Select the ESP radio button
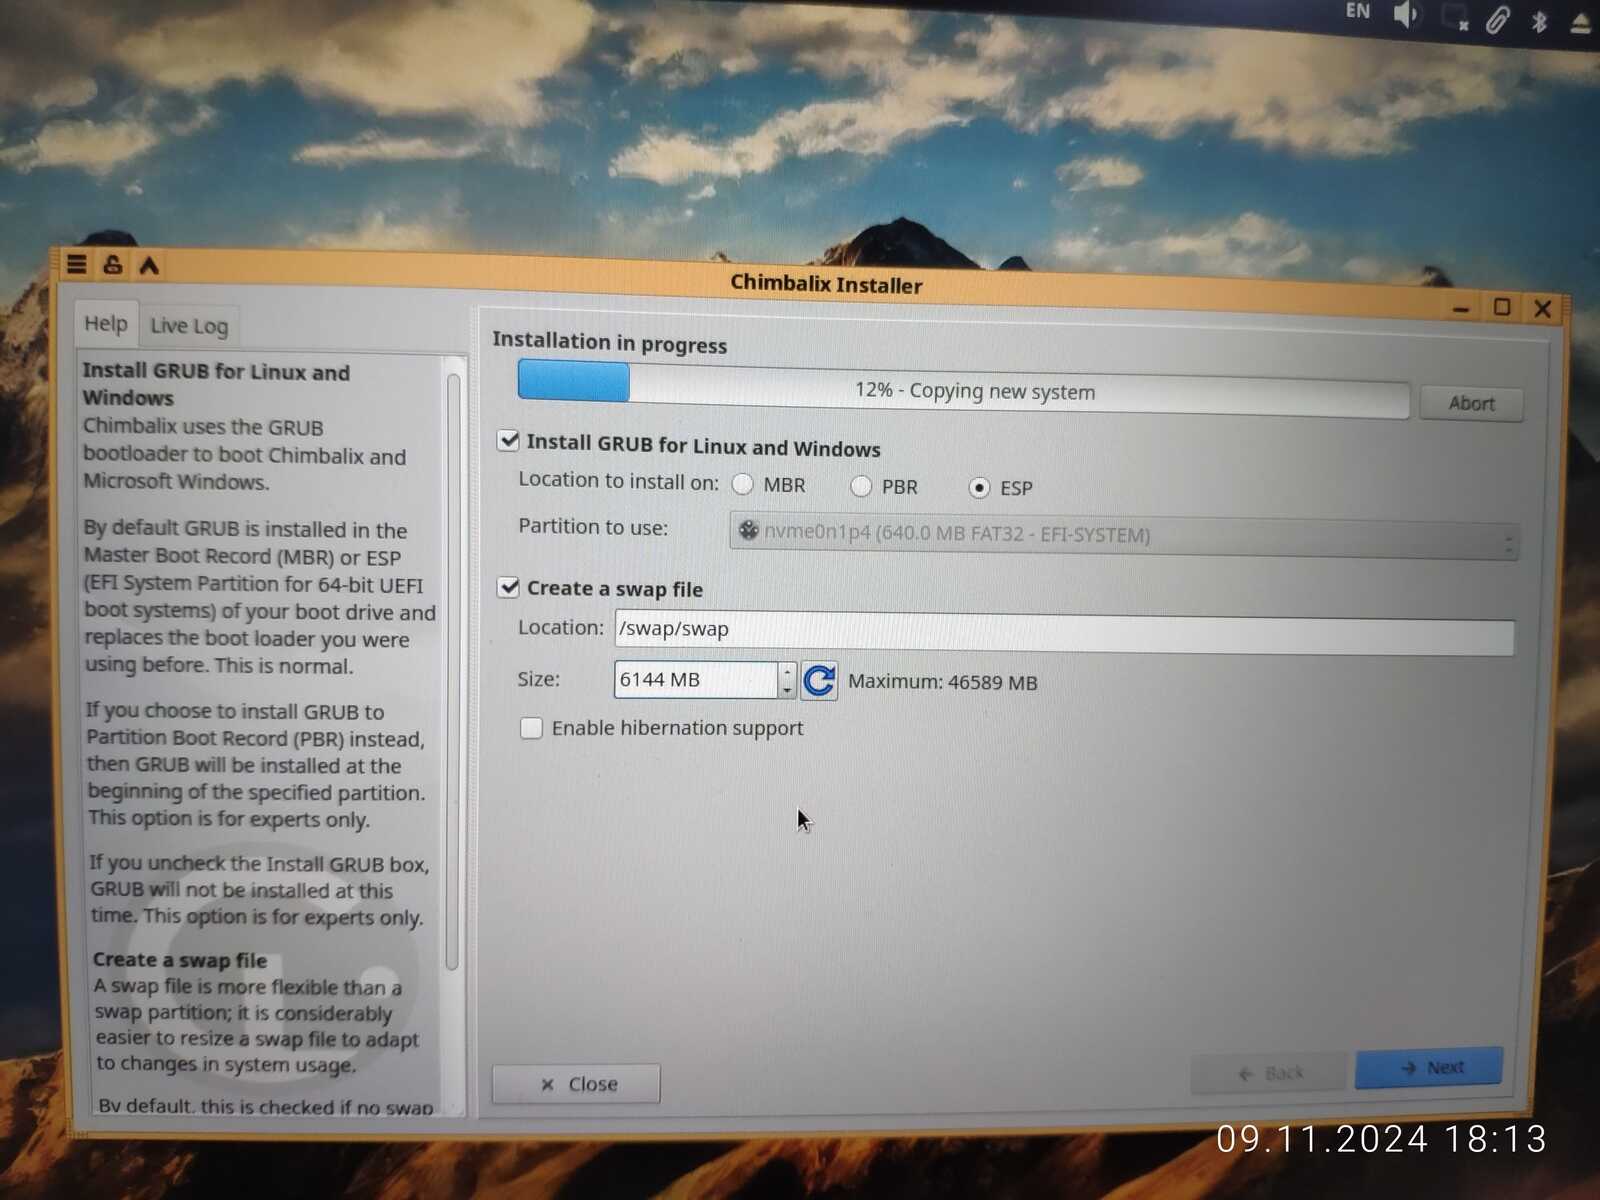Screen dimensions: 1600x1200 (979, 487)
